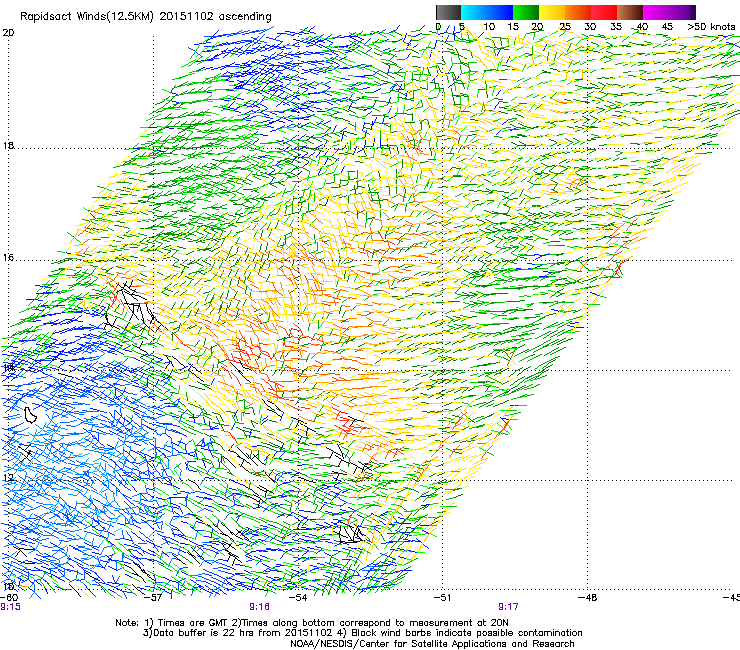
Task: Click the orange 25-30 knots color band
Action: pos(578,12)
